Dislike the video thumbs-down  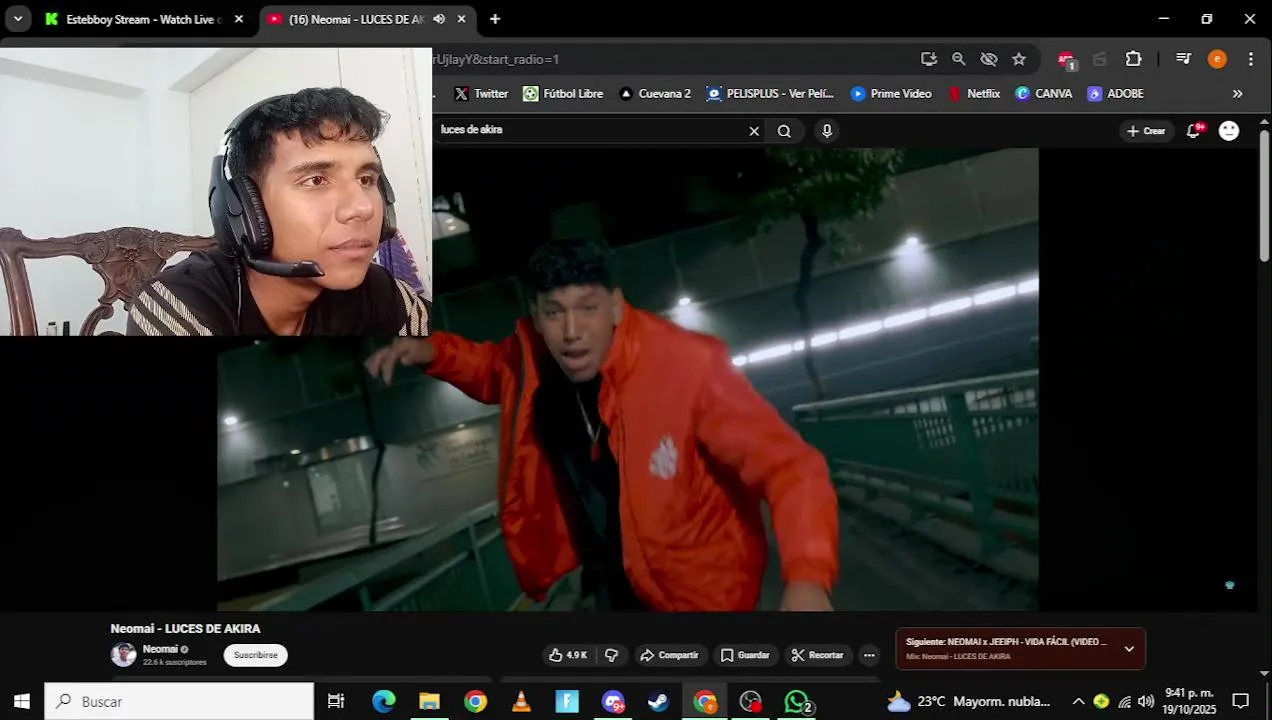tap(612, 655)
